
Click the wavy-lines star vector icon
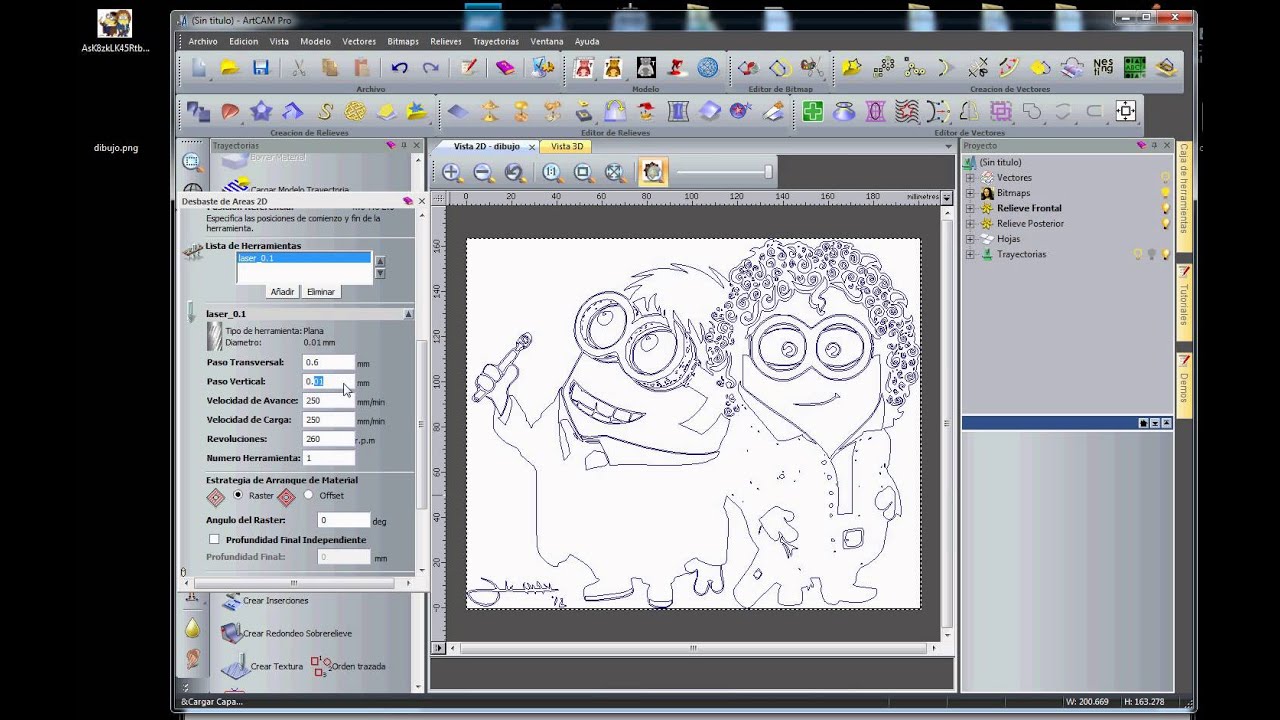[x=907, y=112]
